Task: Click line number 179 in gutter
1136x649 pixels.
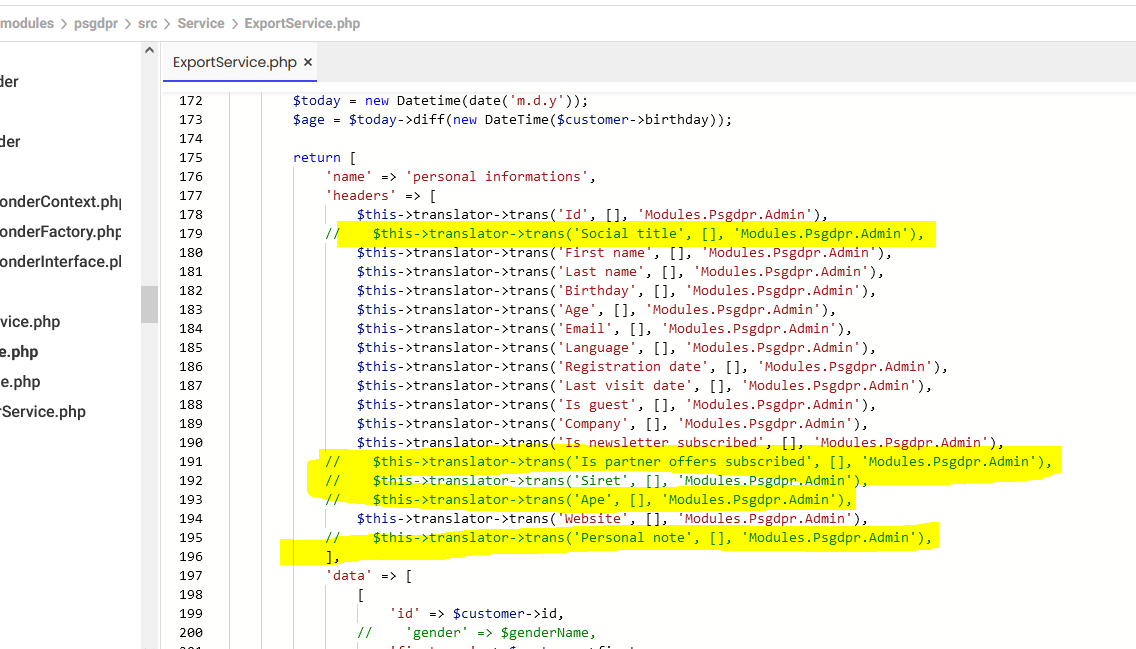Action: coord(191,233)
